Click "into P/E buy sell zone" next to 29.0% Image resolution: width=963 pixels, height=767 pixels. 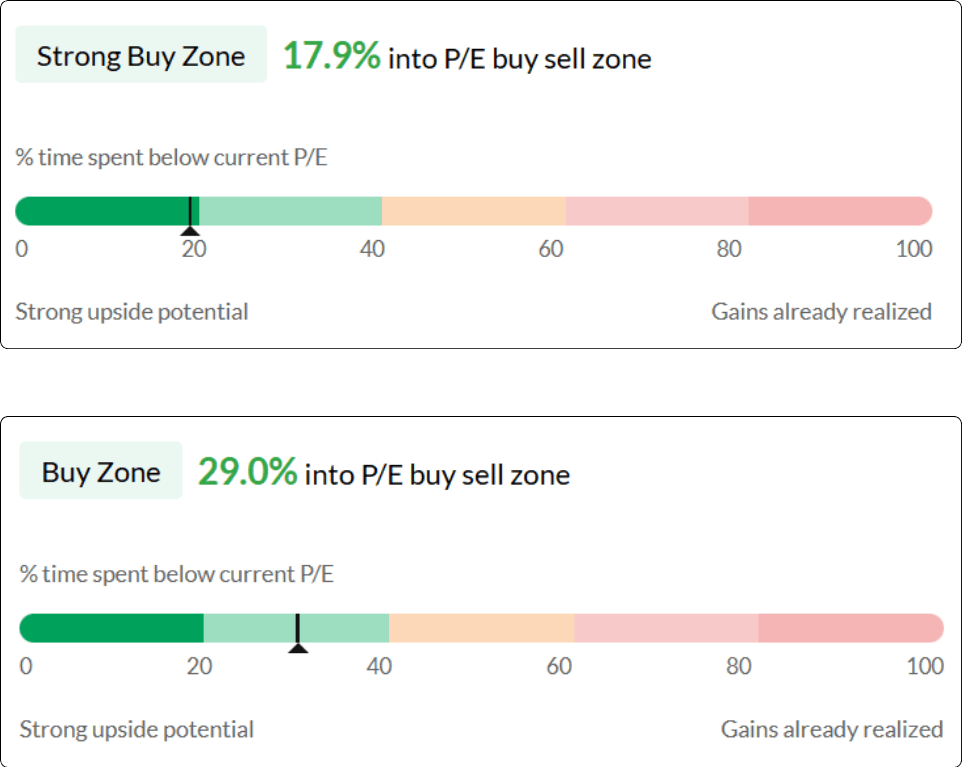coord(437,474)
